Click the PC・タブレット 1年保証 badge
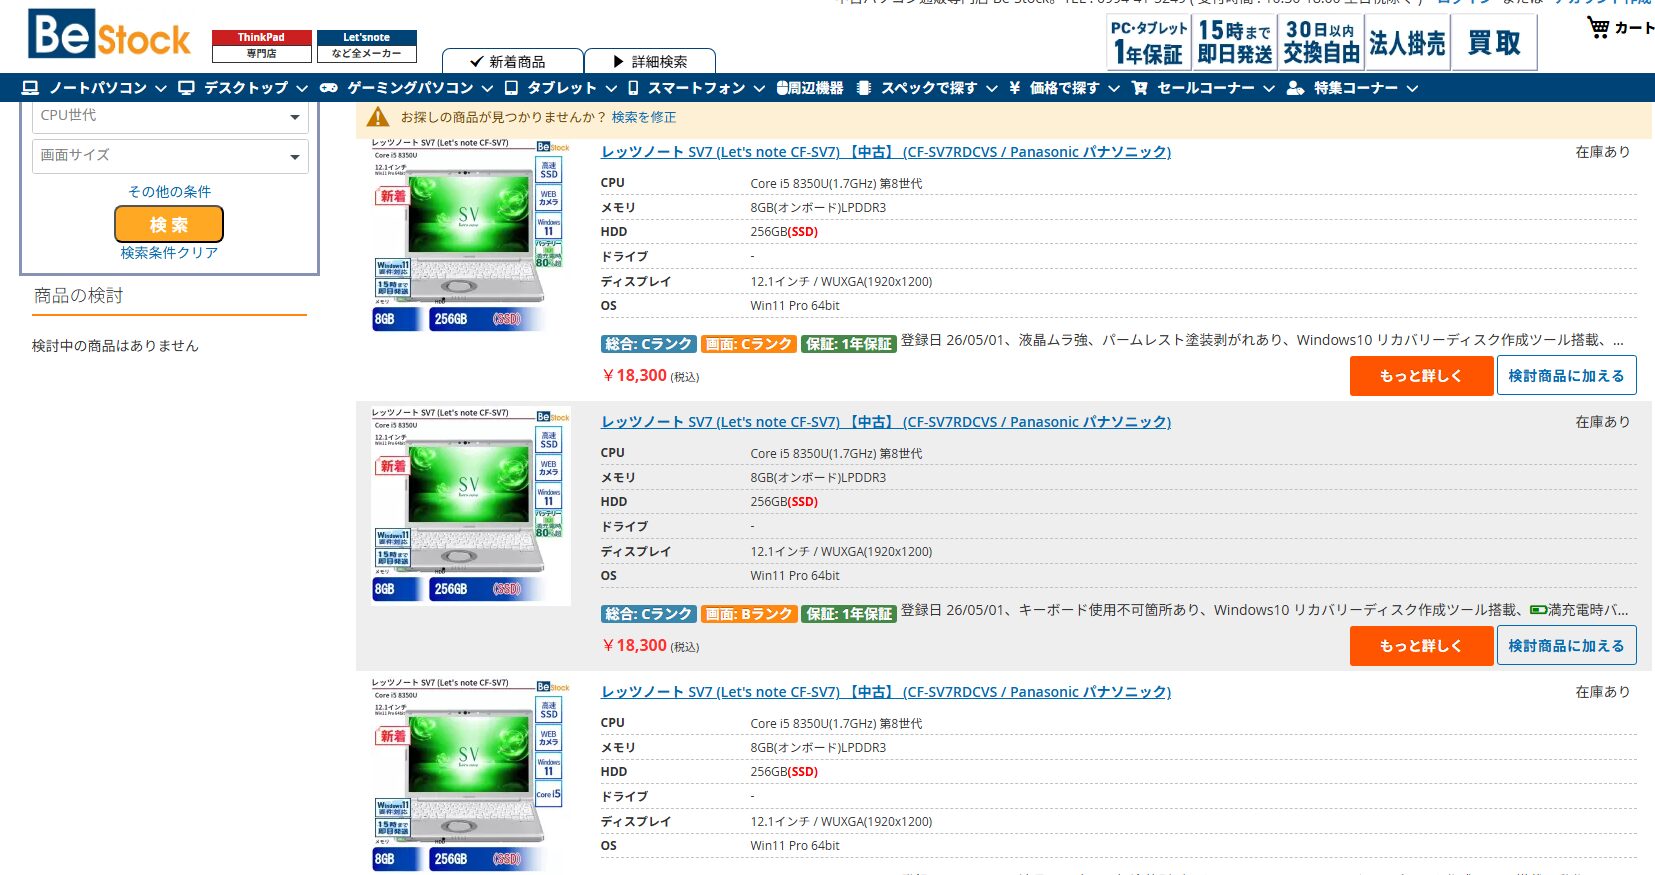This screenshot has width=1655, height=875. pos(1149,43)
